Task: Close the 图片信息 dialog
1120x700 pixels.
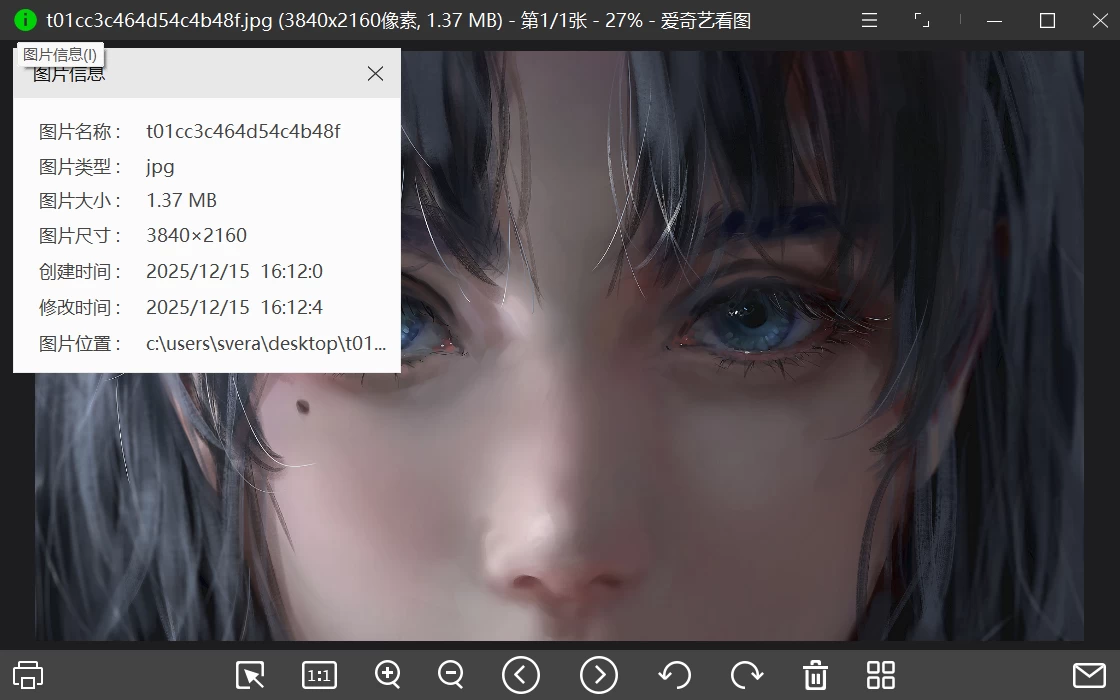Action: pyautogui.click(x=375, y=73)
